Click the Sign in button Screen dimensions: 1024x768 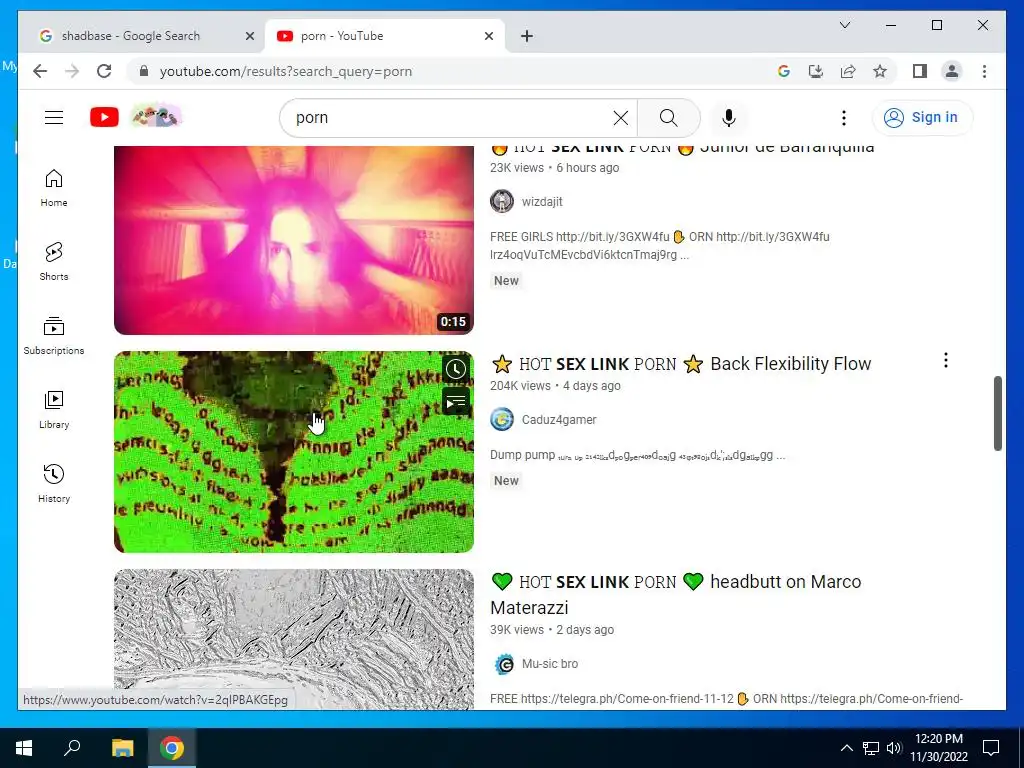coord(921,118)
